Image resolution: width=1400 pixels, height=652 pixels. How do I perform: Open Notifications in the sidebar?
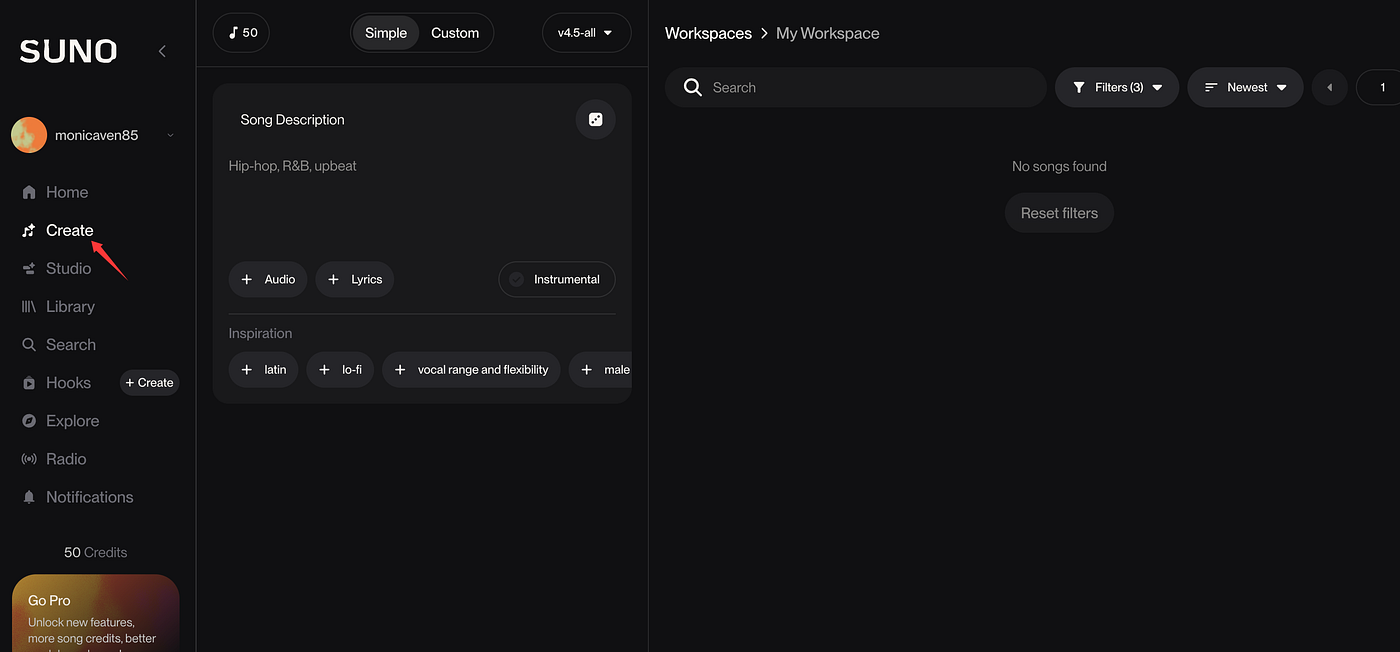[89, 497]
